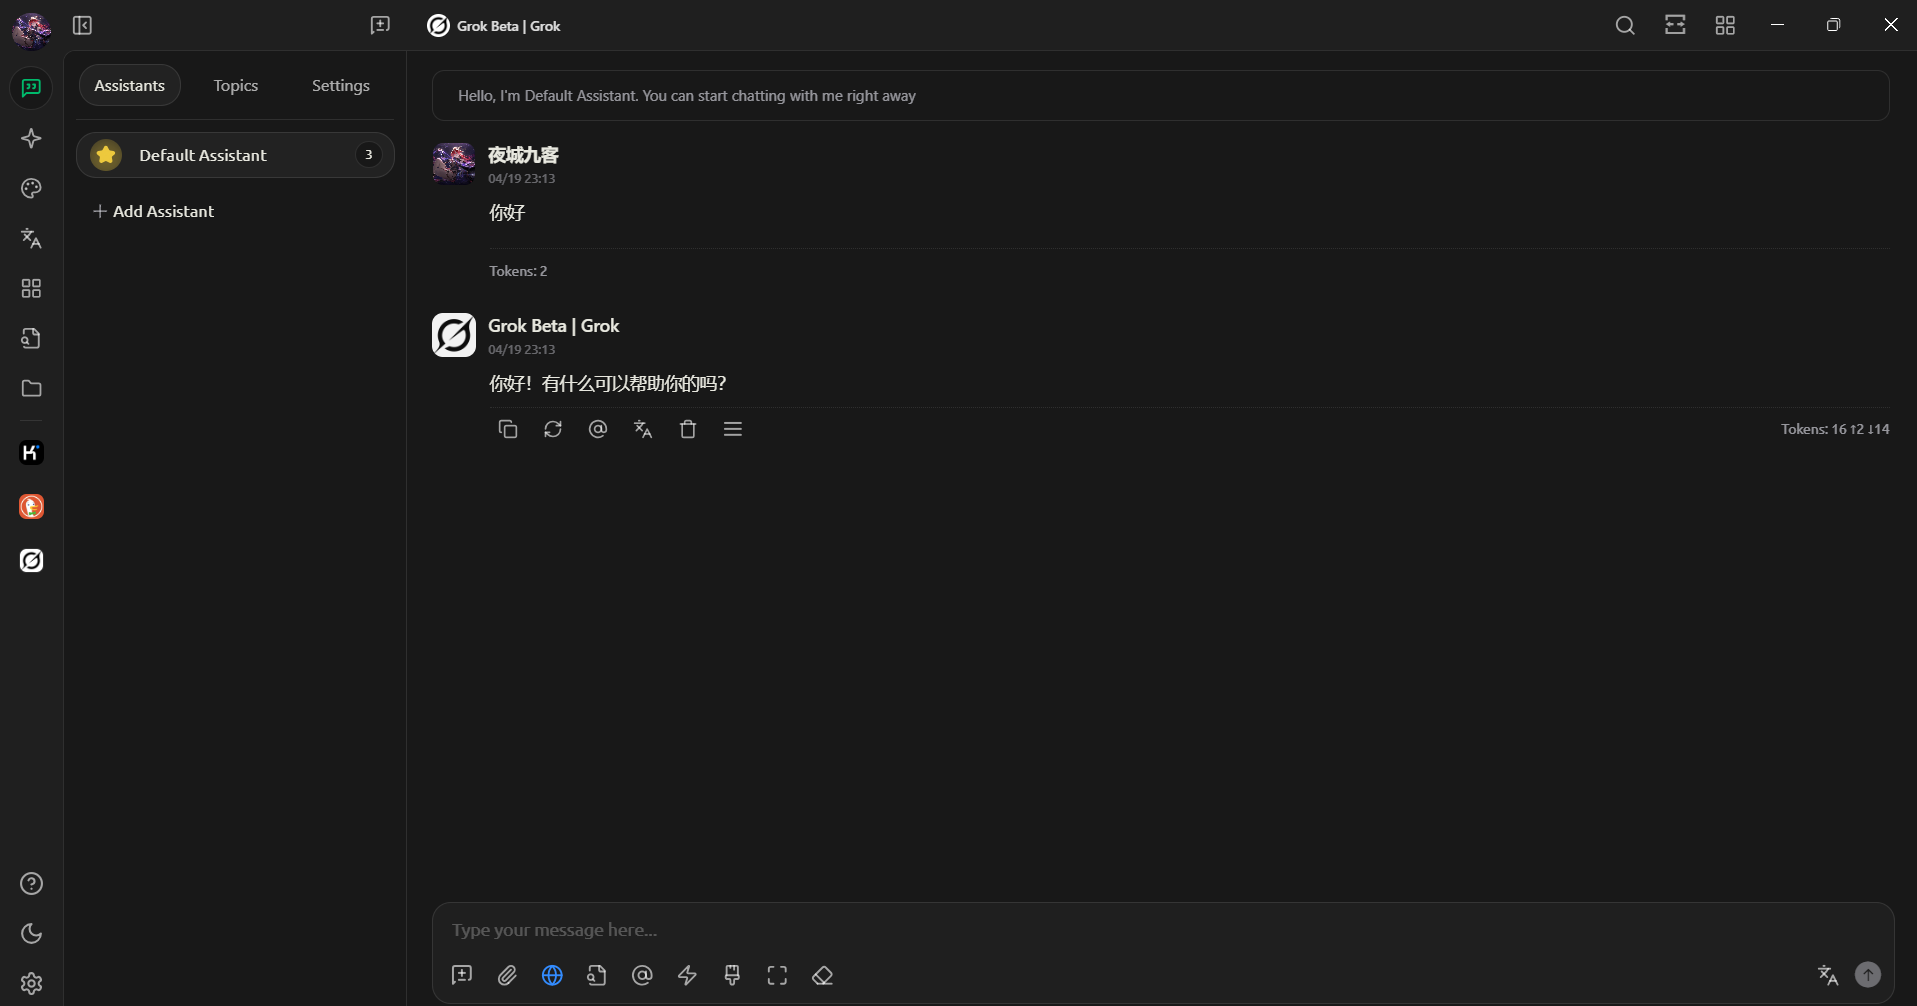Click the 夜城九客 user avatar in the chat
The image size is (1917, 1006).
coord(454,164)
